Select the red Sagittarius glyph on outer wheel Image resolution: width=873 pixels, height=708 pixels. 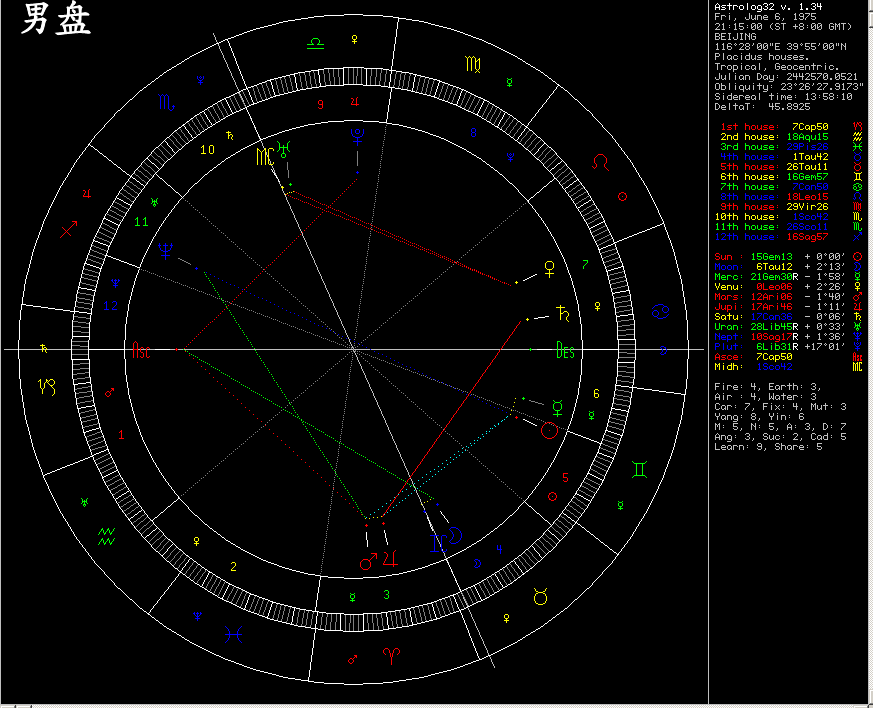69,230
